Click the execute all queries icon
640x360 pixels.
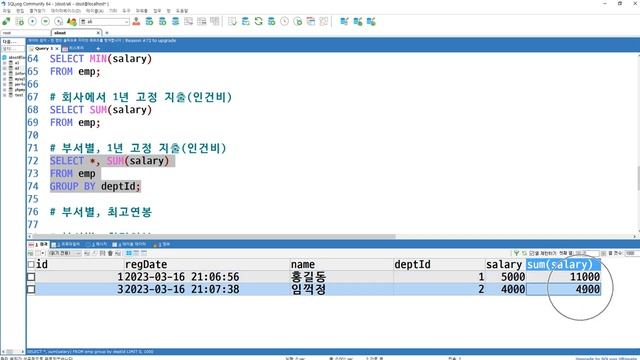[45, 21]
